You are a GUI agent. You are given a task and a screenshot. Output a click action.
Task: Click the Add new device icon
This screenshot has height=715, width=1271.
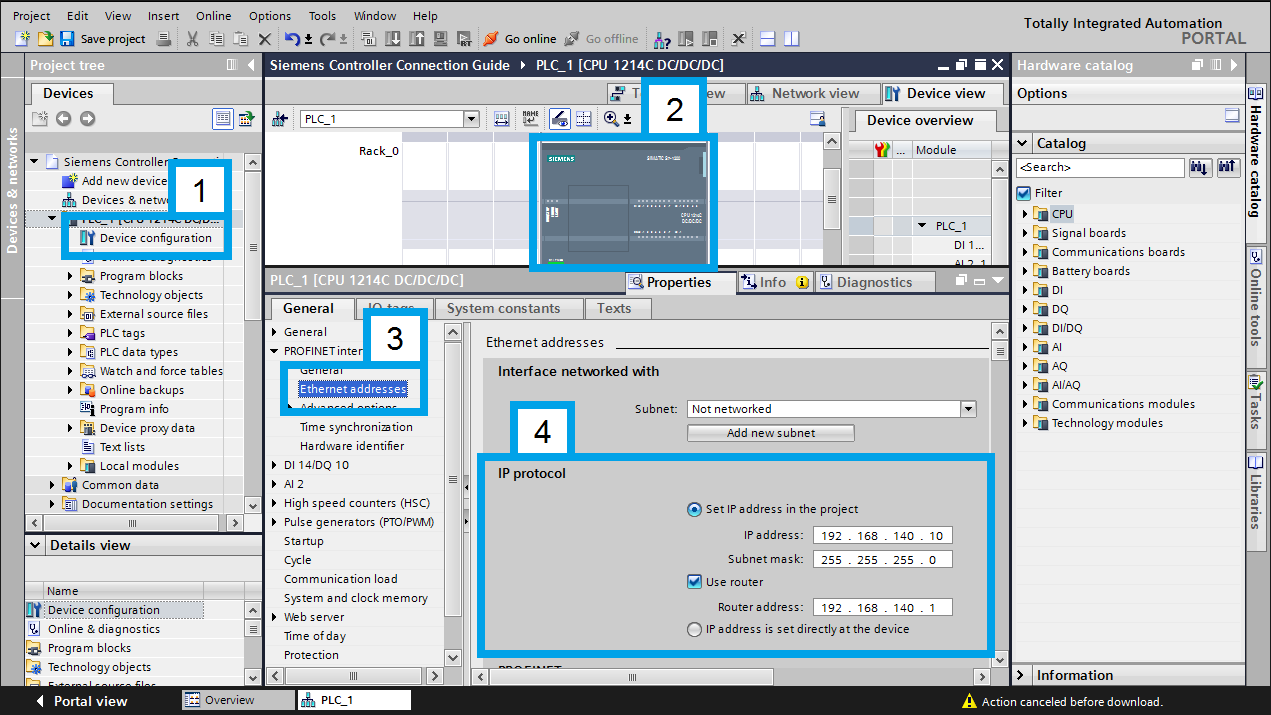point(70,181)
